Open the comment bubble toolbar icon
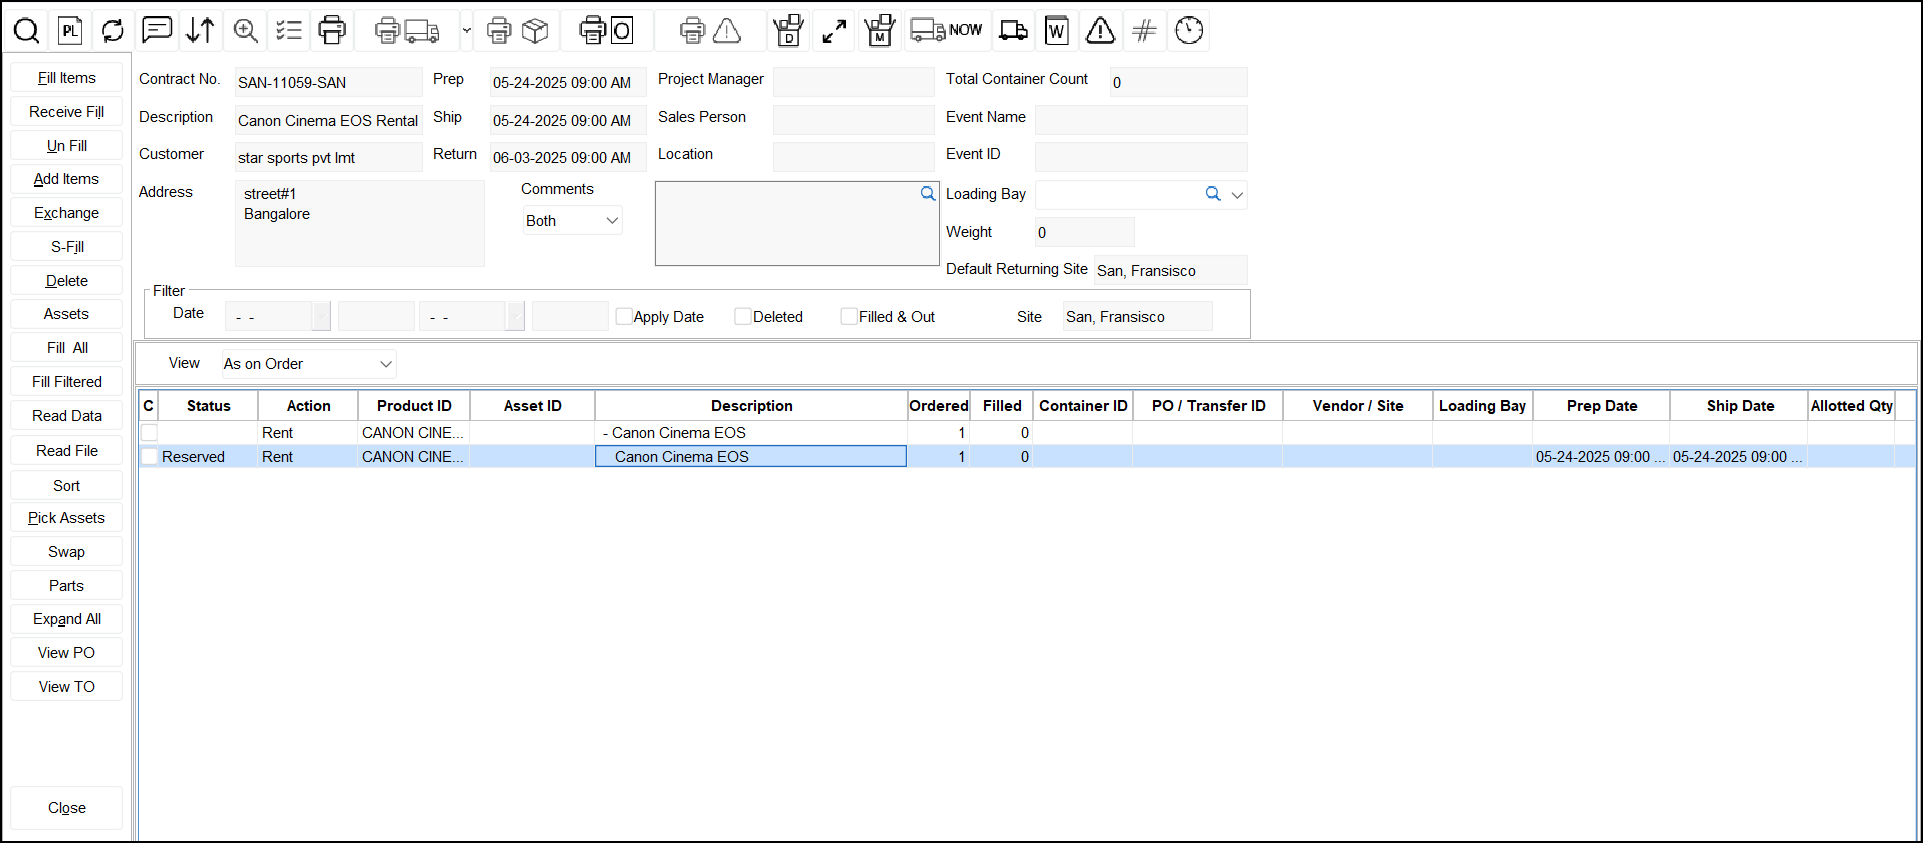 pos(157,30)
